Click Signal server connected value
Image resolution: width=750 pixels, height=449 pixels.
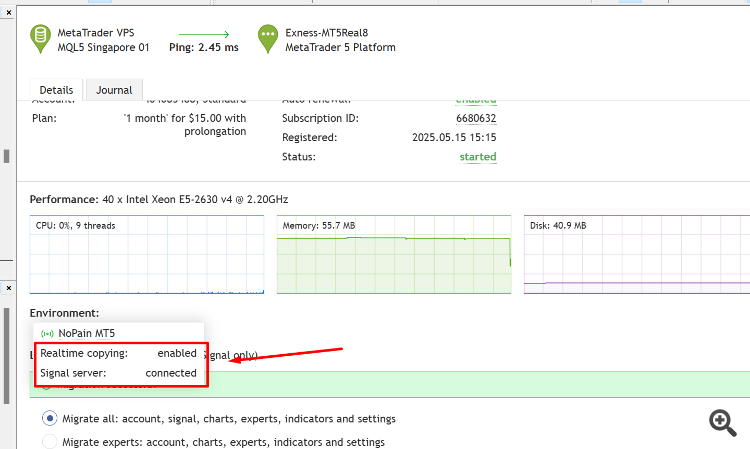coord(171,373)
